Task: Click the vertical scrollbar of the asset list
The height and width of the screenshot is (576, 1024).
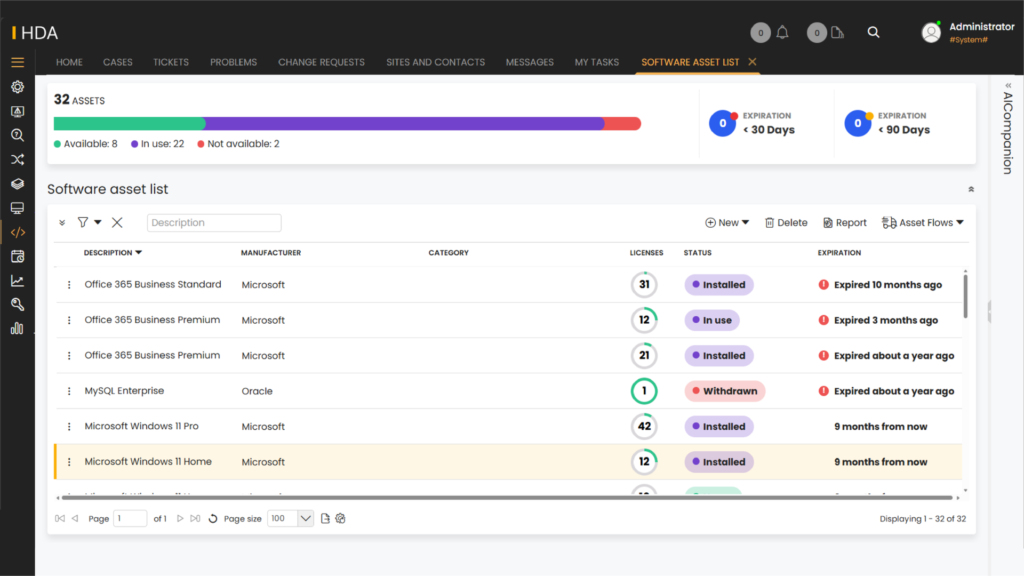Action: click(965, 297)
